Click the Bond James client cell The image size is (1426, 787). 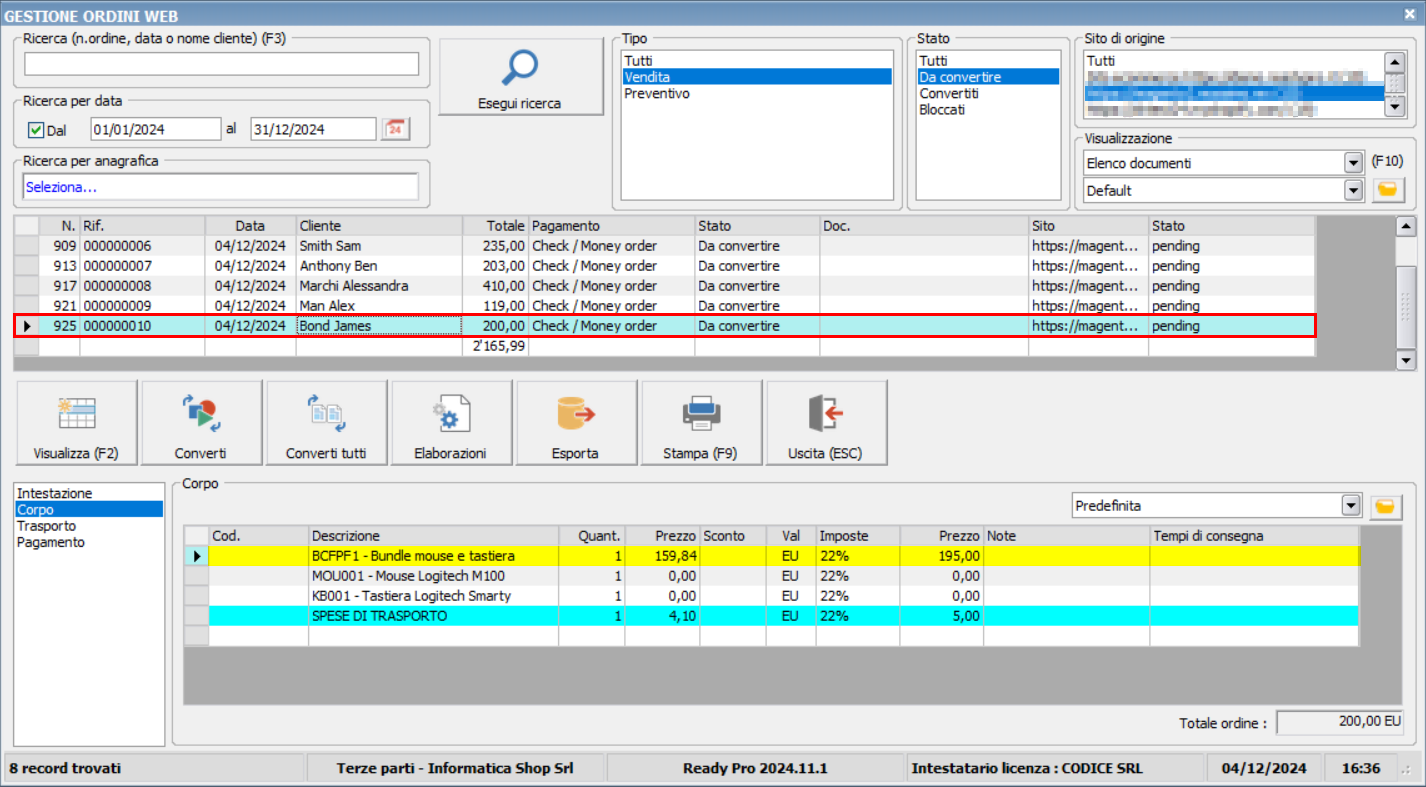pos(379,326)
